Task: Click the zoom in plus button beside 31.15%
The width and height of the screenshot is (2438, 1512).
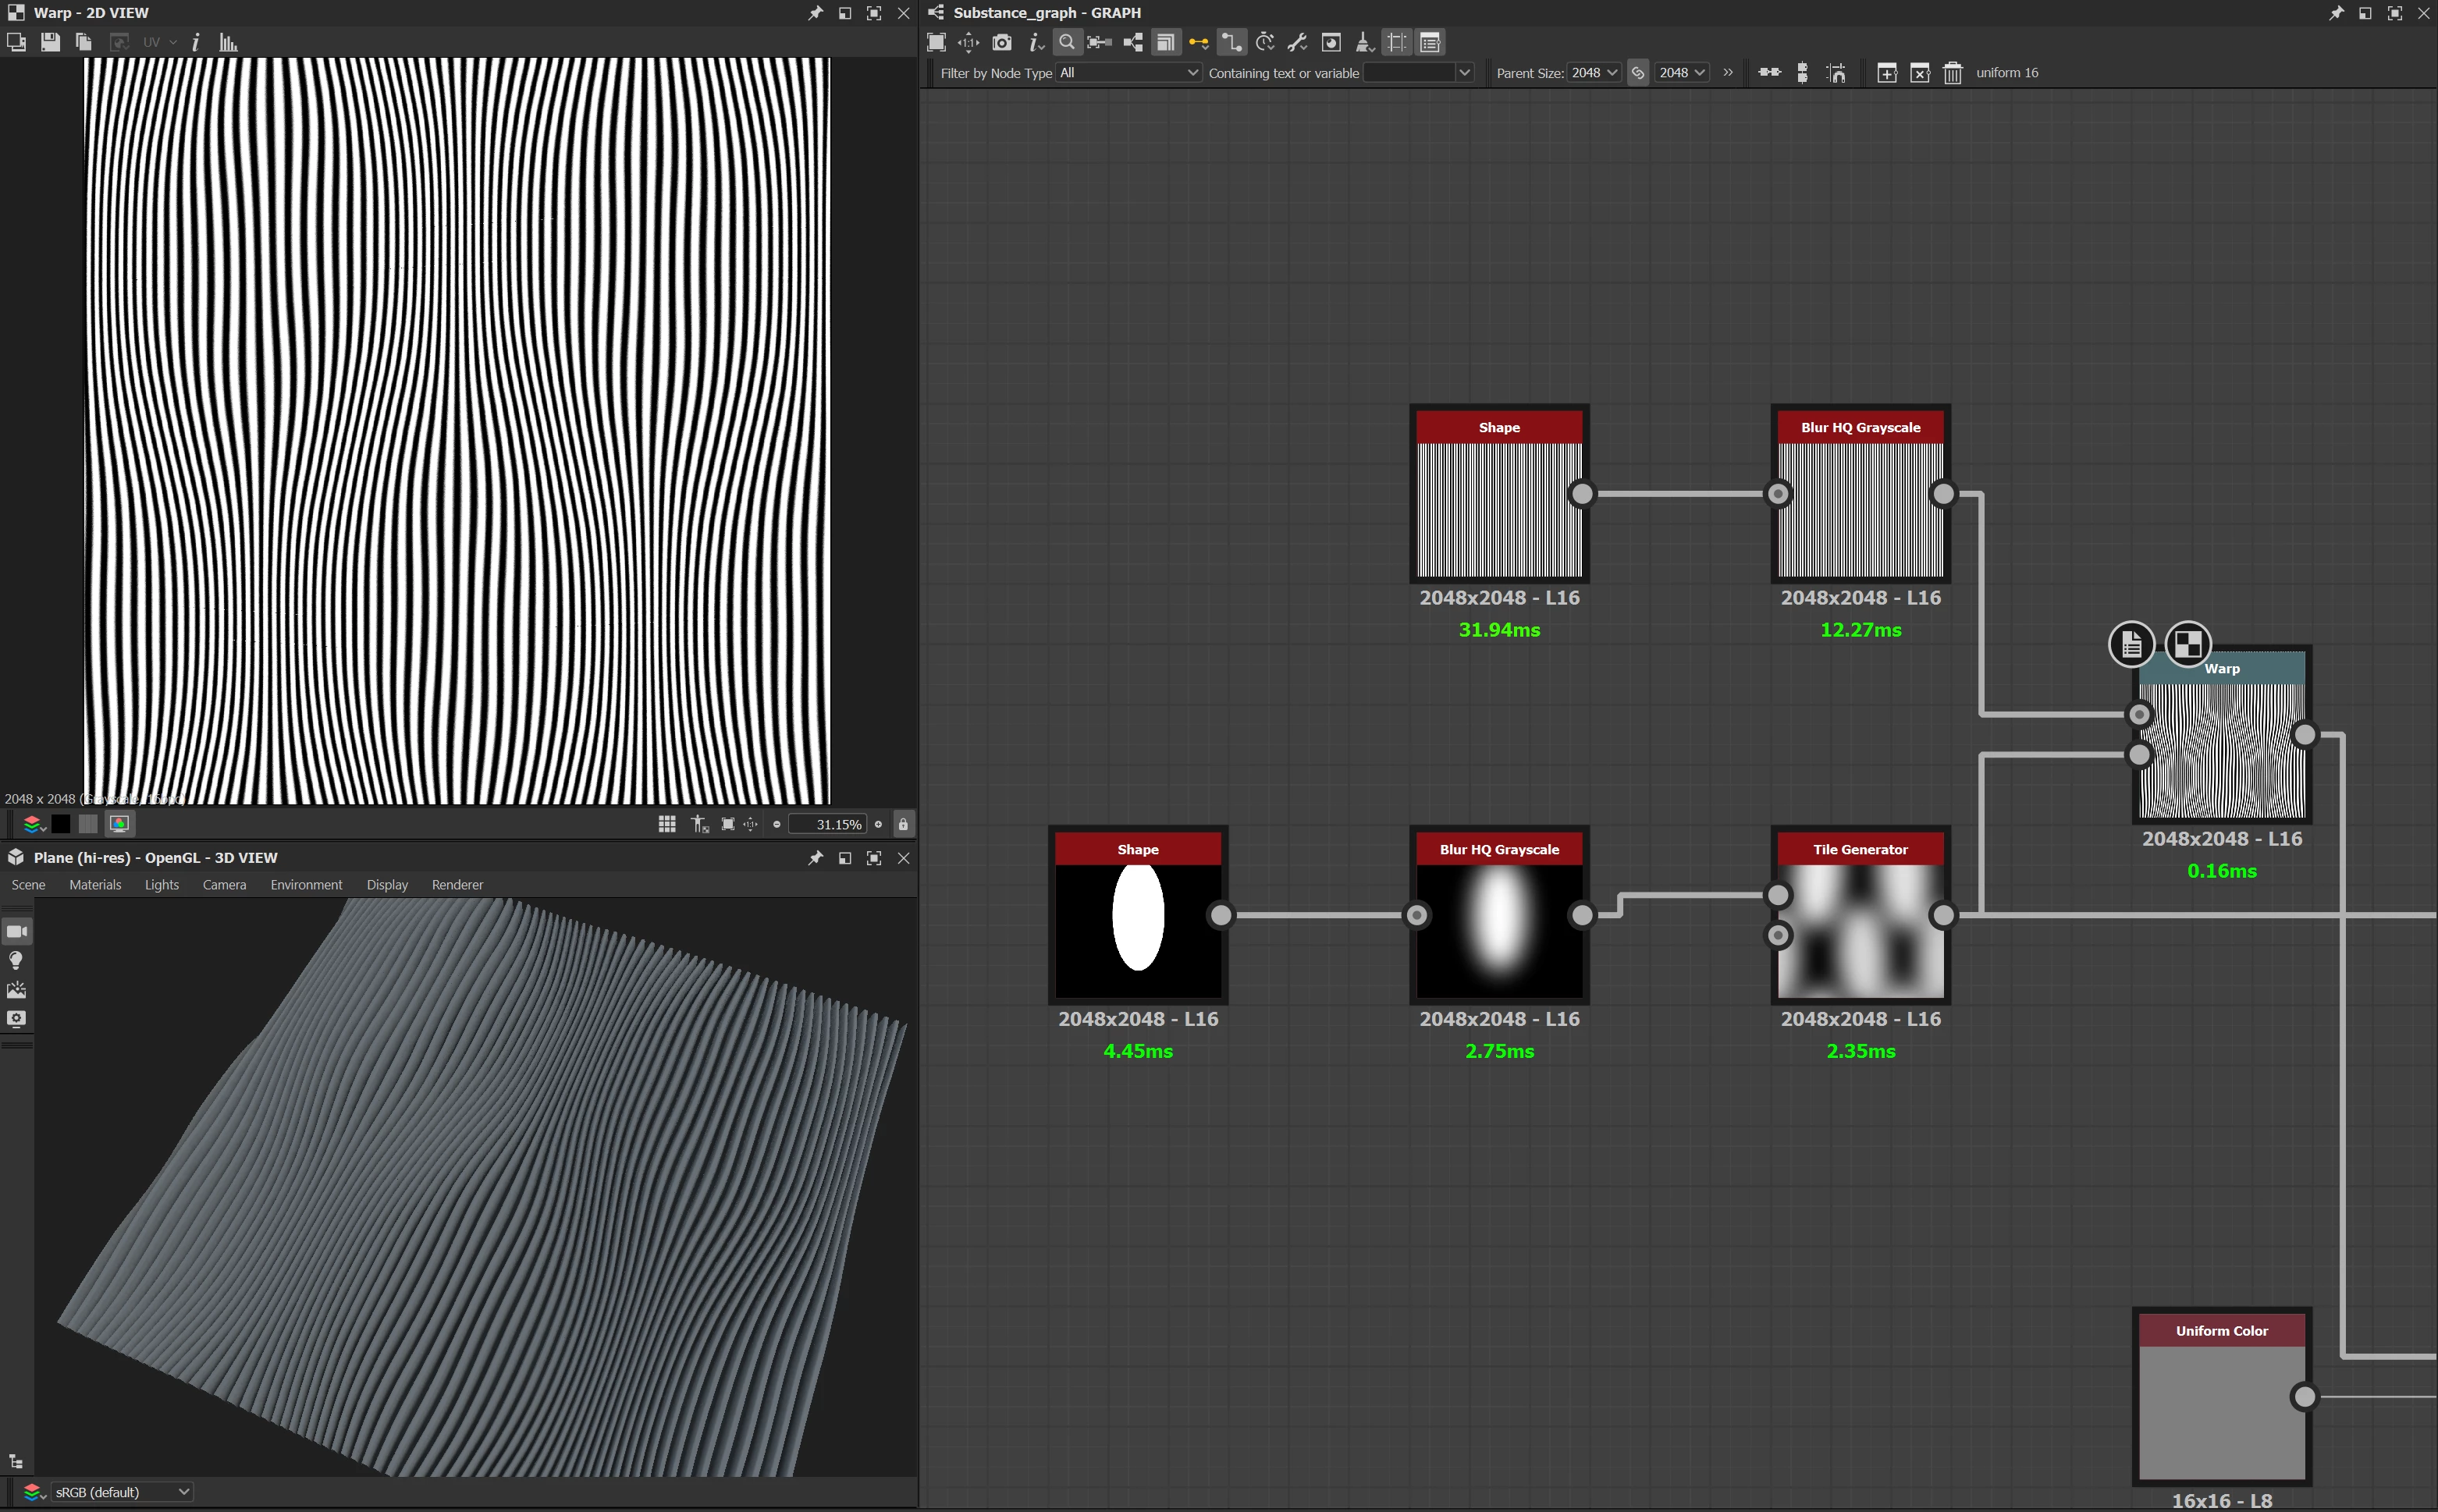Action: [x=878, y=824]
